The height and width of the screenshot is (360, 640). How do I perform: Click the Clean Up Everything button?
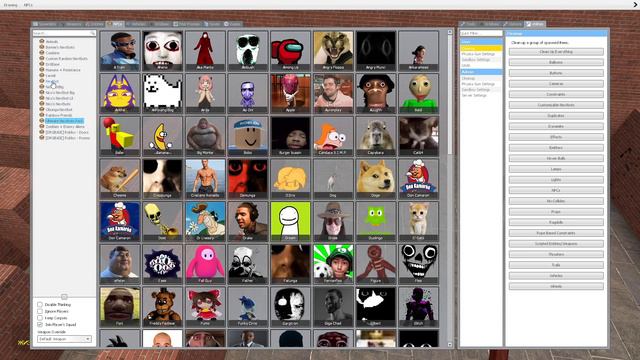[556, 52]
